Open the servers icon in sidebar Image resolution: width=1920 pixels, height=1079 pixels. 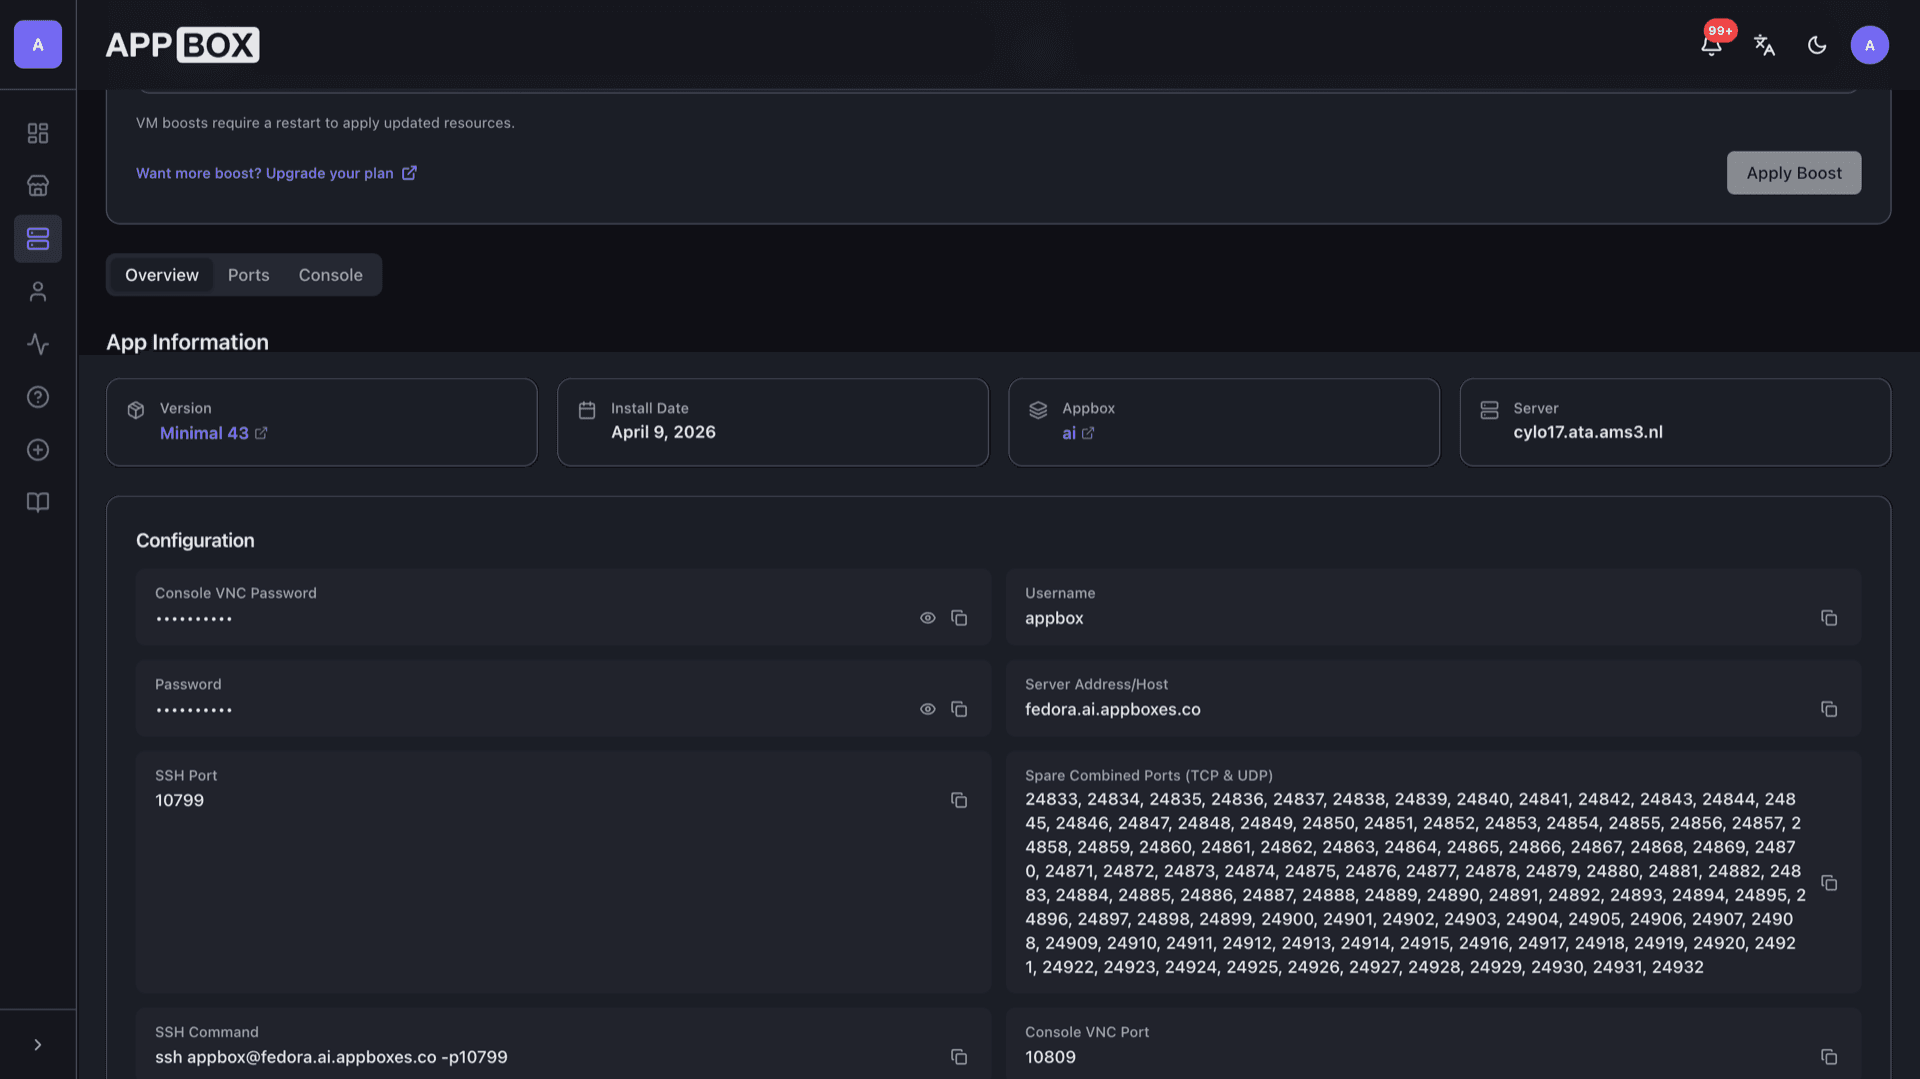point(38,239)
